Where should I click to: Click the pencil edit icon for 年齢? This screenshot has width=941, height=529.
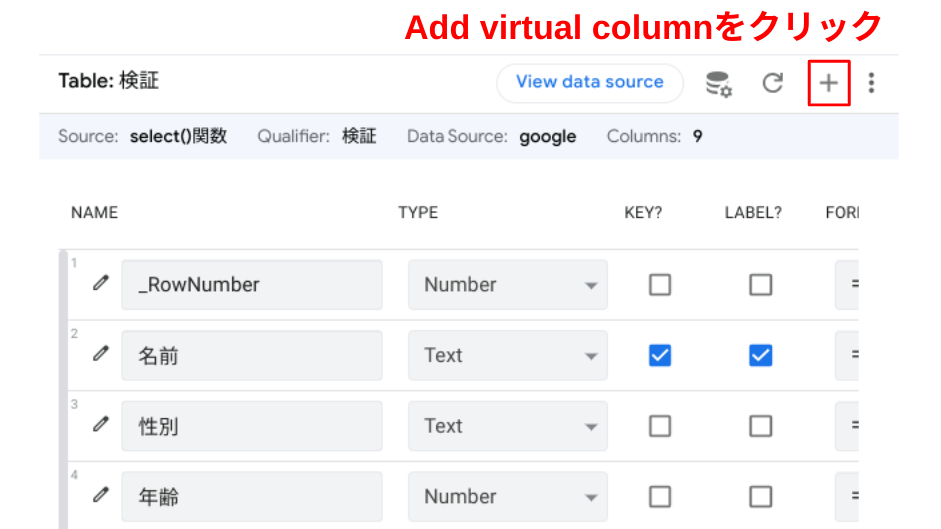pyautogui.click(x=100, y=496)
